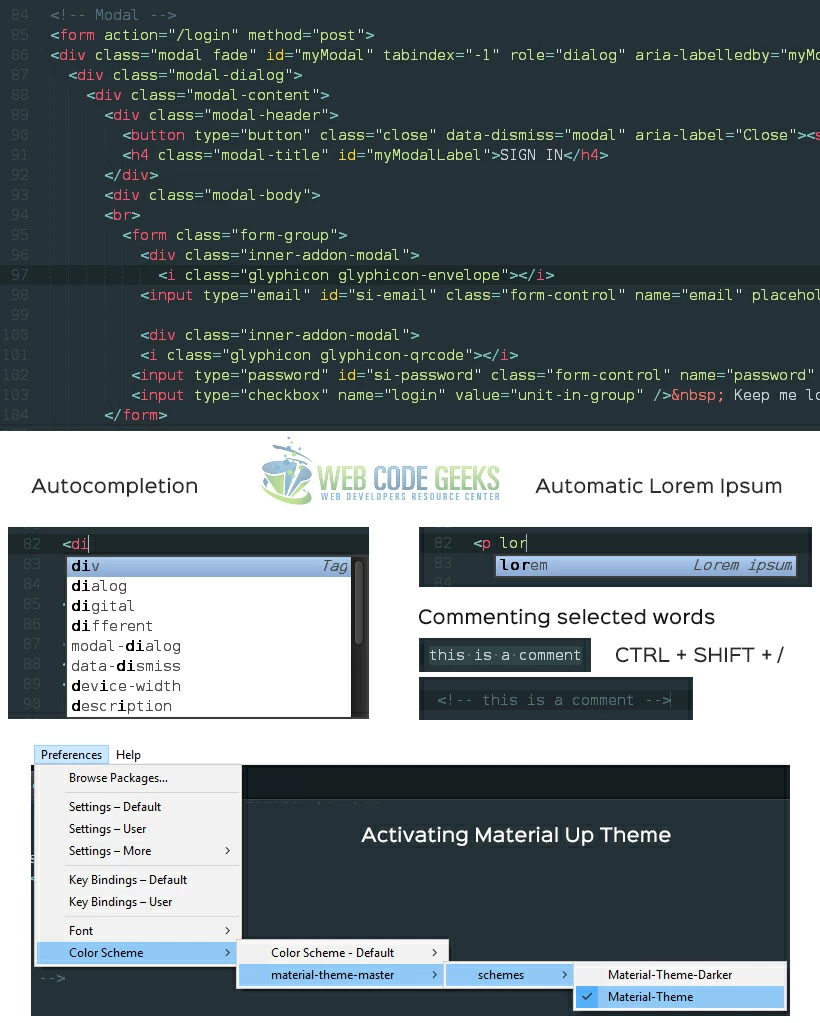820x1023 pixels.
Task: Open Settings – Default
Action: click(138, 806)
